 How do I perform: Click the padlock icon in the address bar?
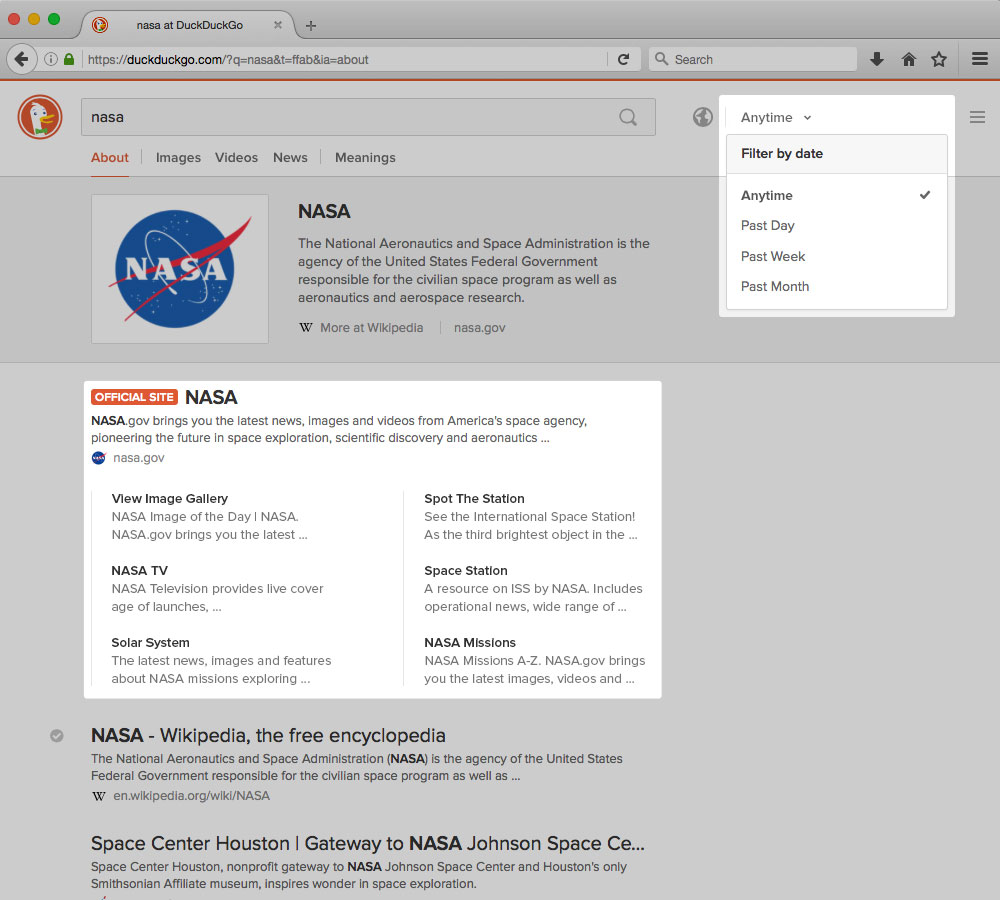coord(67,59)
